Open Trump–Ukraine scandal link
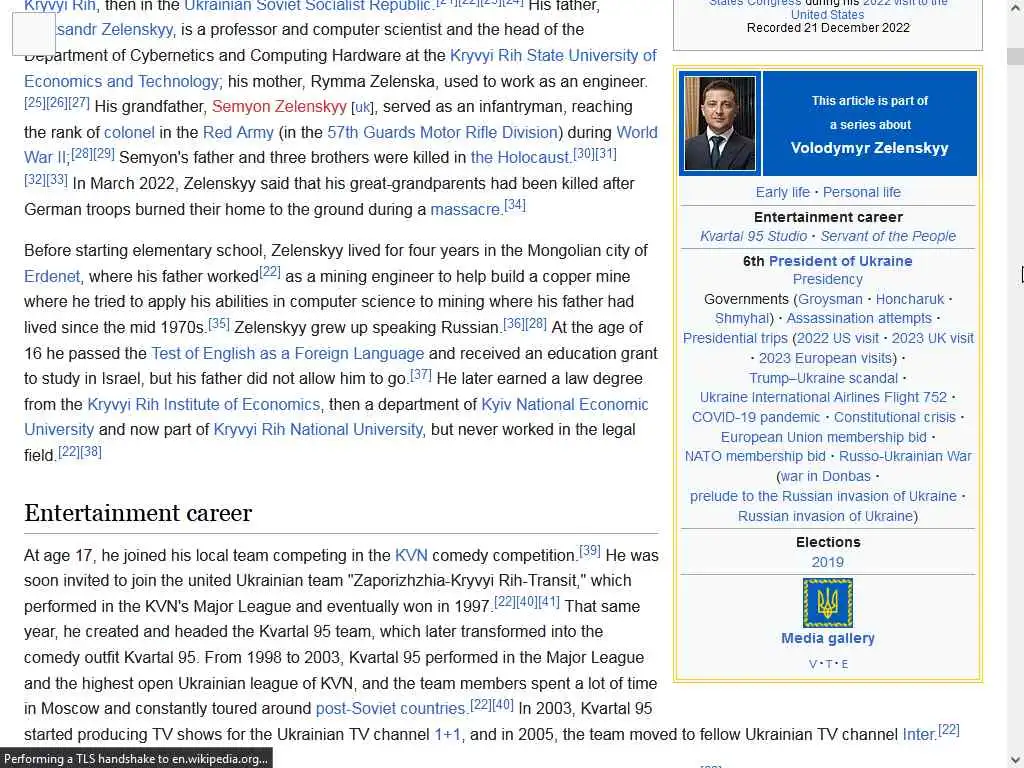Image resolution: width=1024 pixels, height=768 pixels. click(x=823, y=378)
